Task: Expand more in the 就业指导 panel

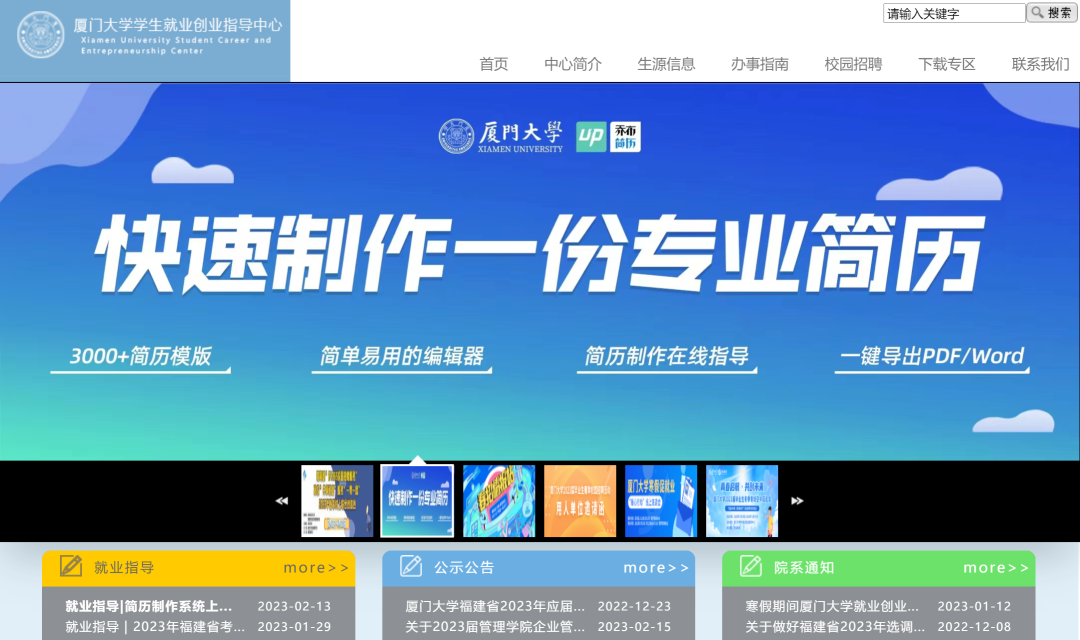Action: 316,568
